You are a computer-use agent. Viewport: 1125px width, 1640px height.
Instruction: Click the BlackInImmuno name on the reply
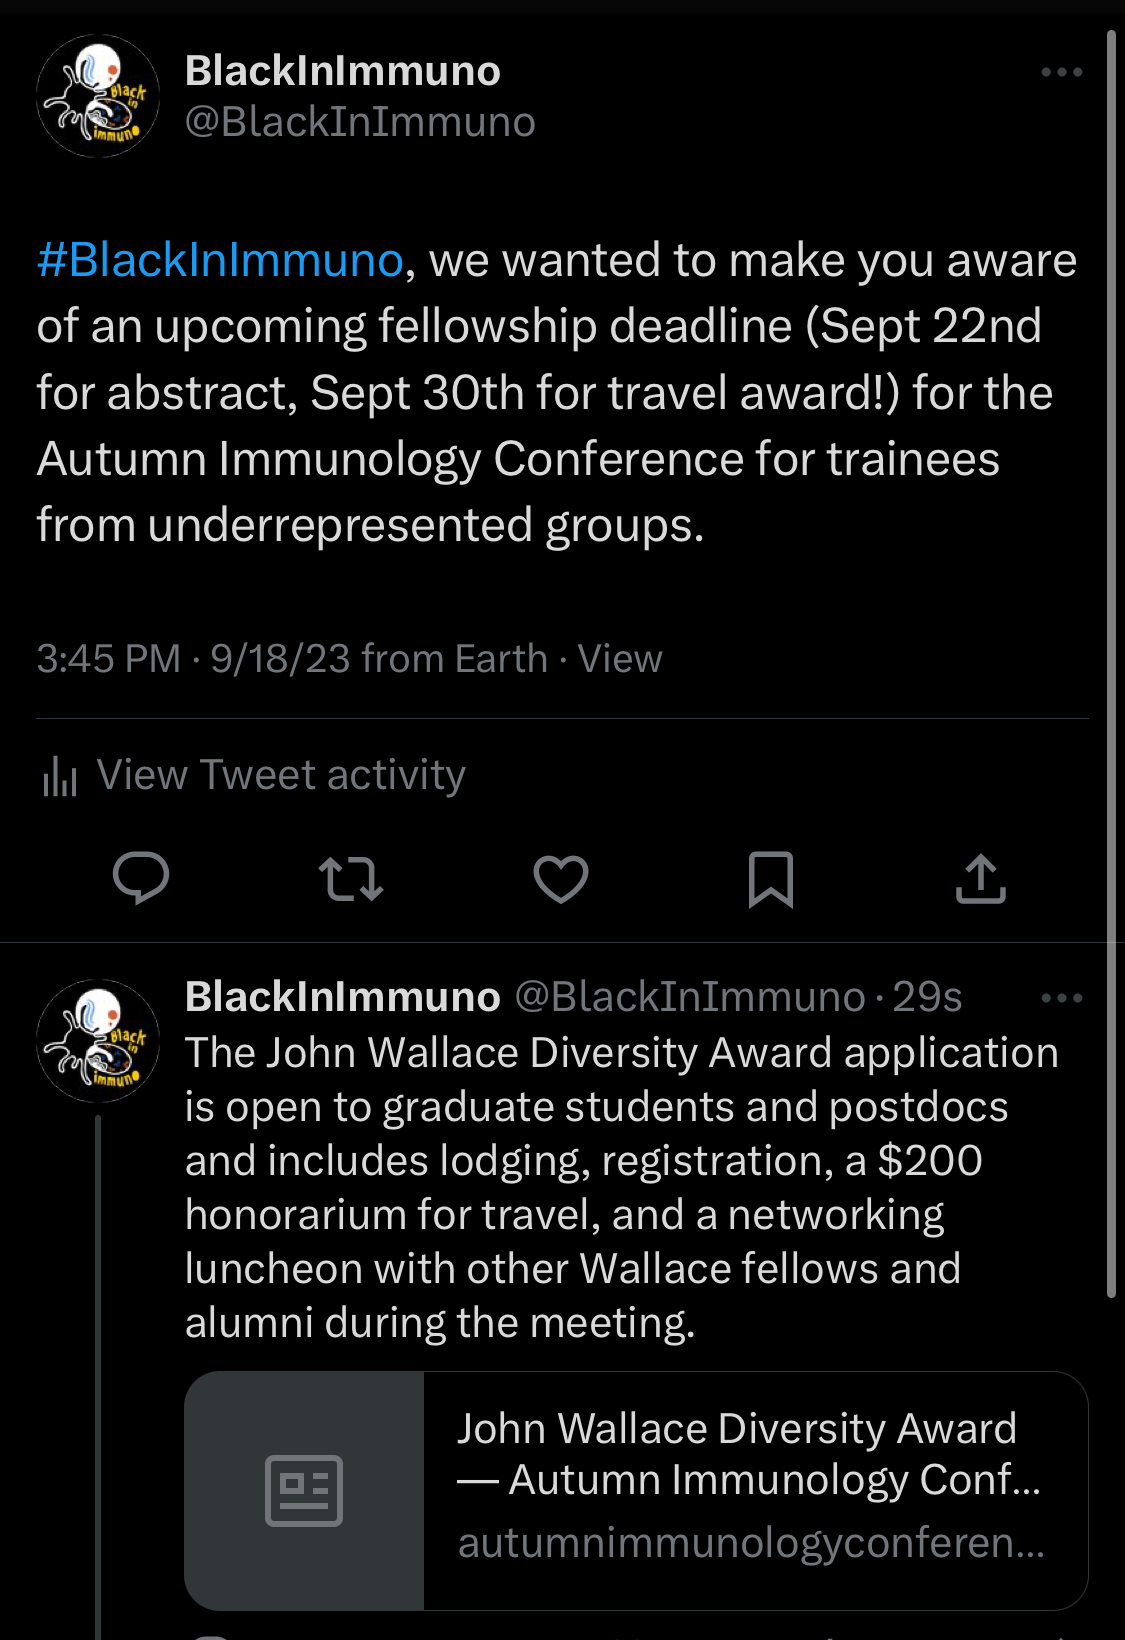(342, 997)
